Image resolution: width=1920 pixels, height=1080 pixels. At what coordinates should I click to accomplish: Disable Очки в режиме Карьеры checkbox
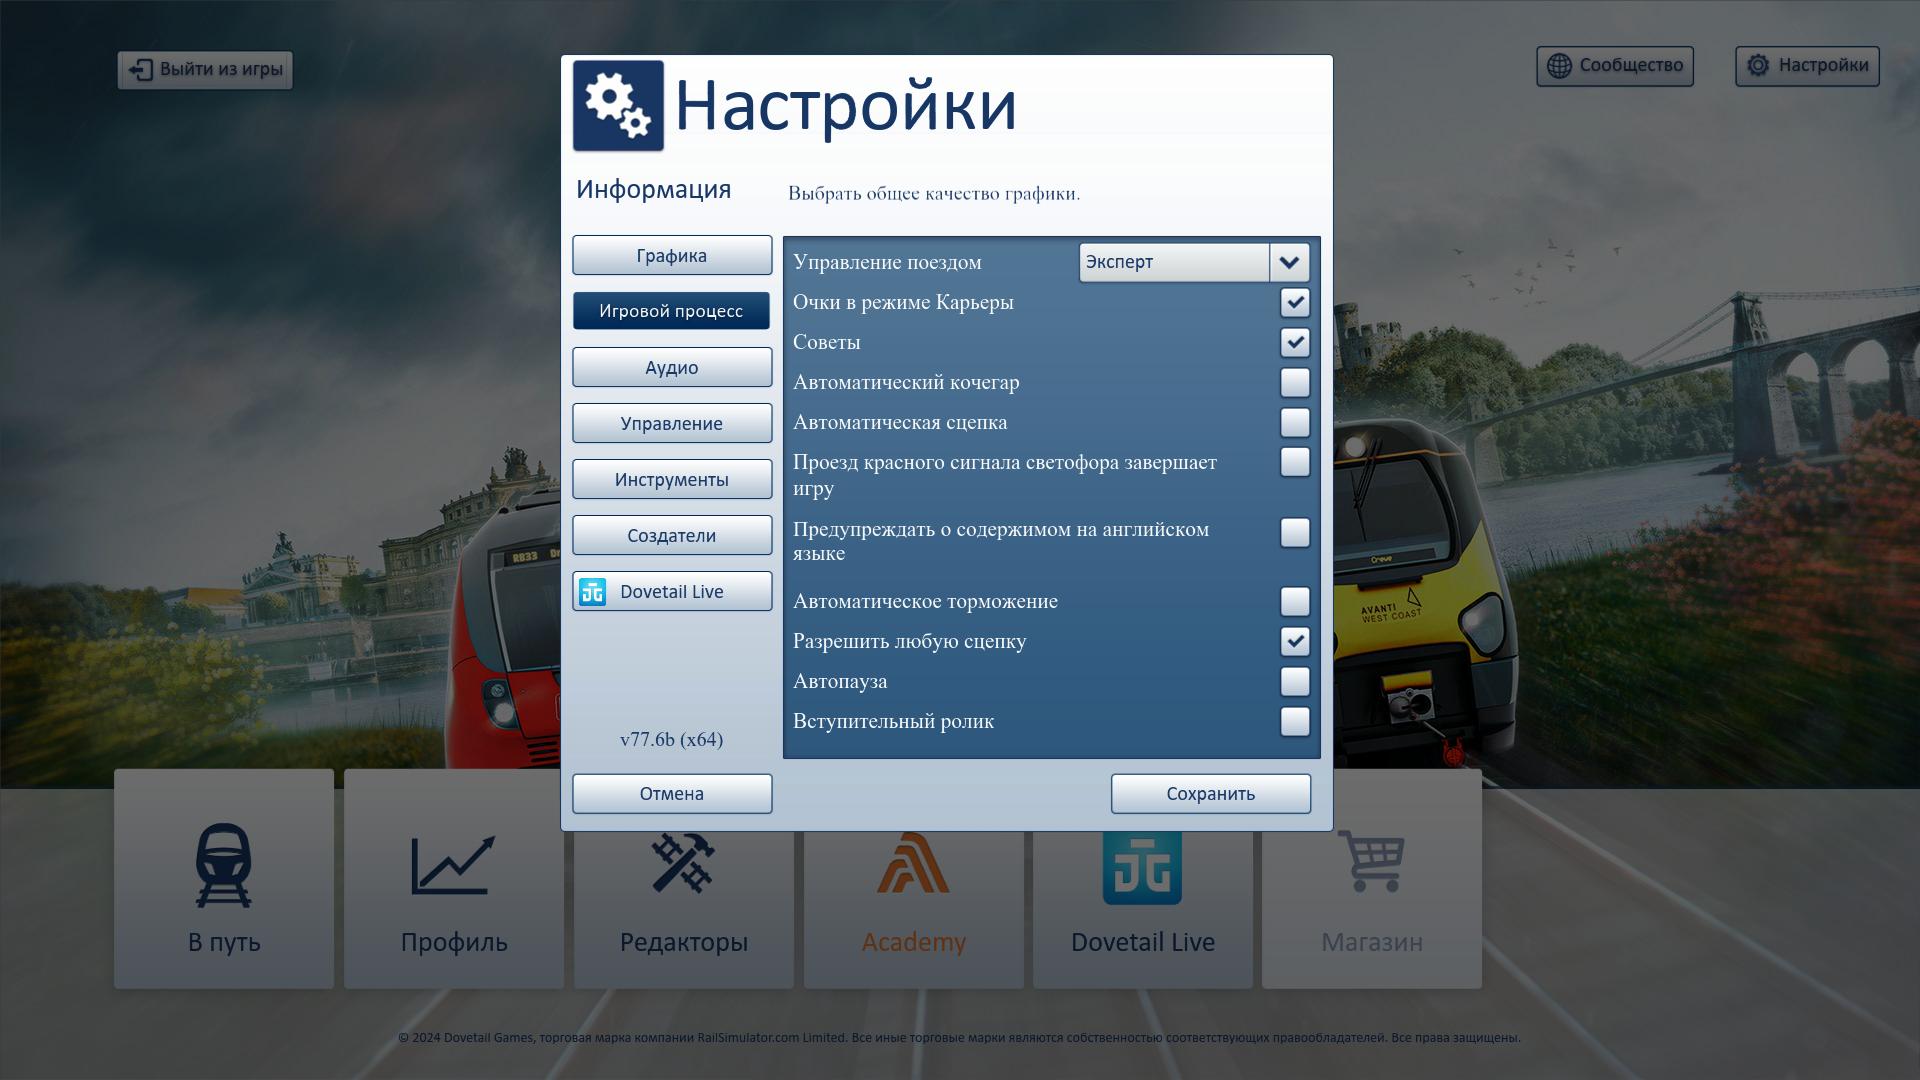[x=1295, y=302]
